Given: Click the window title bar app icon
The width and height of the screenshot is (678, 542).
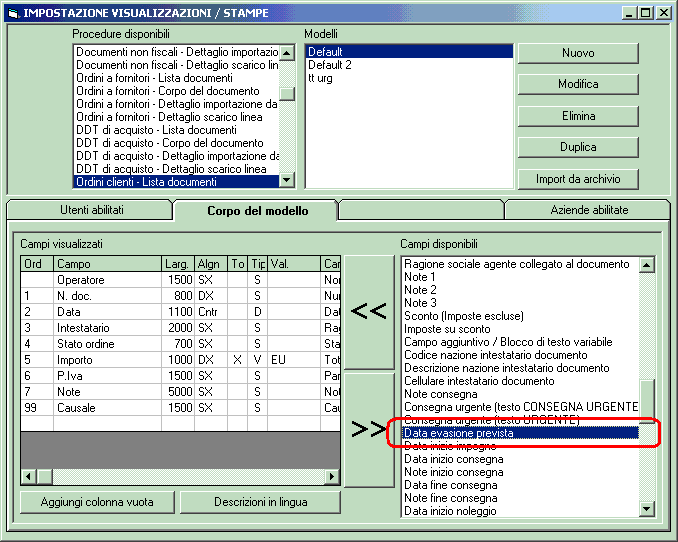Looking at the screenshot, I should [12, 12].
